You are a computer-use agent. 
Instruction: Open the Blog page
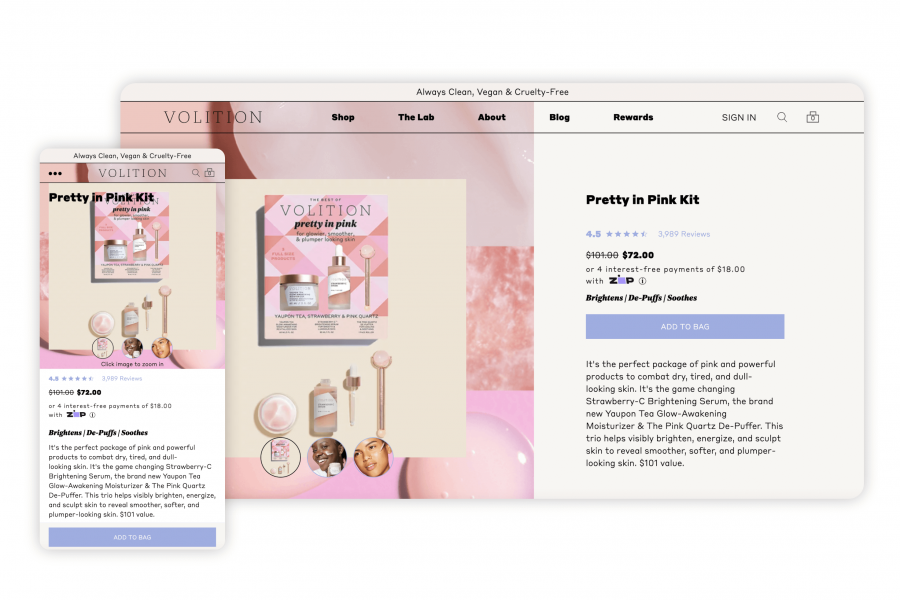(560, 117)
